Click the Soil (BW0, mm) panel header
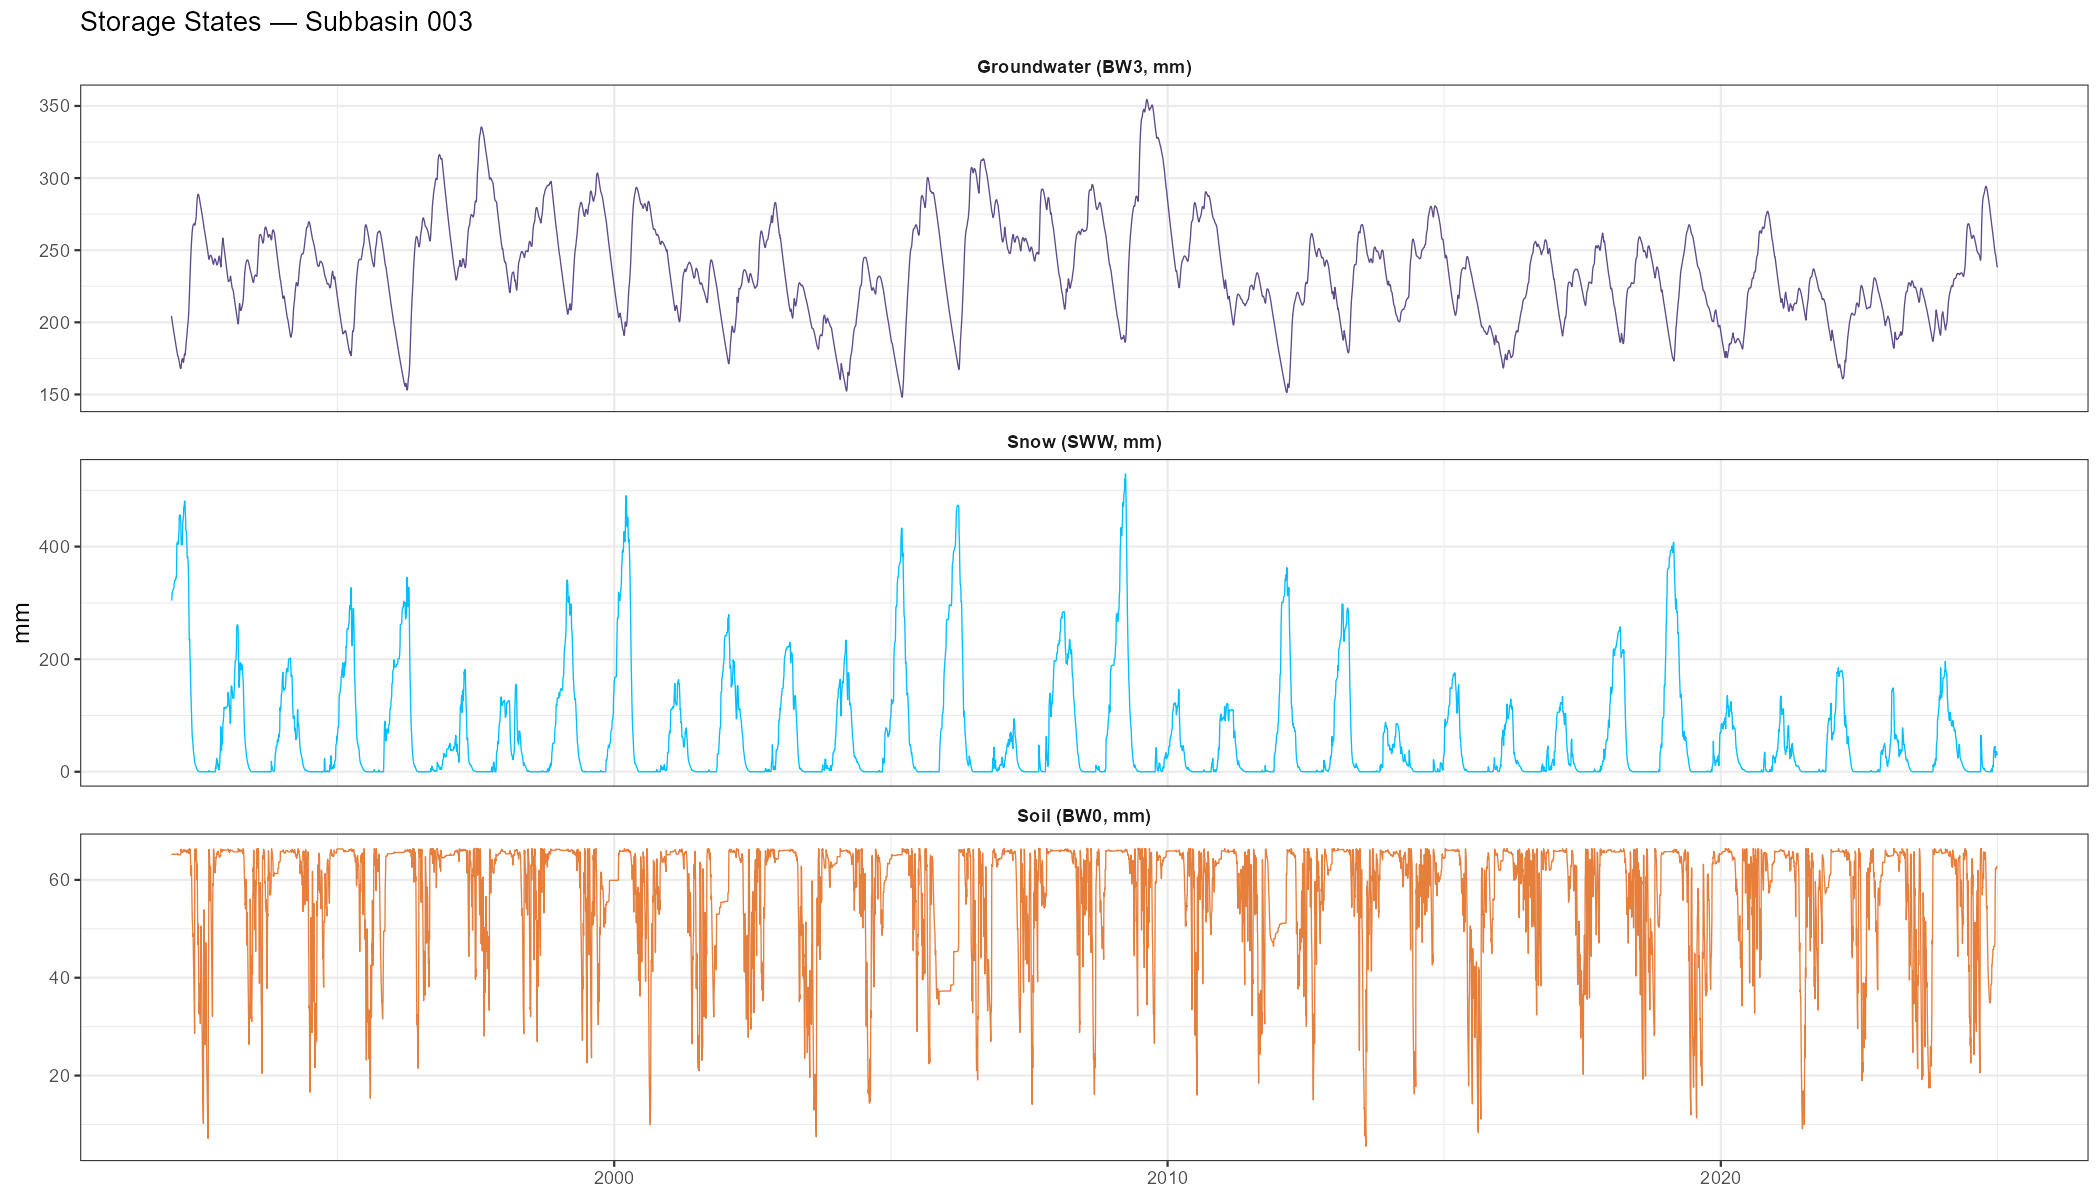2100x1200 pixels. point(1084,816)
